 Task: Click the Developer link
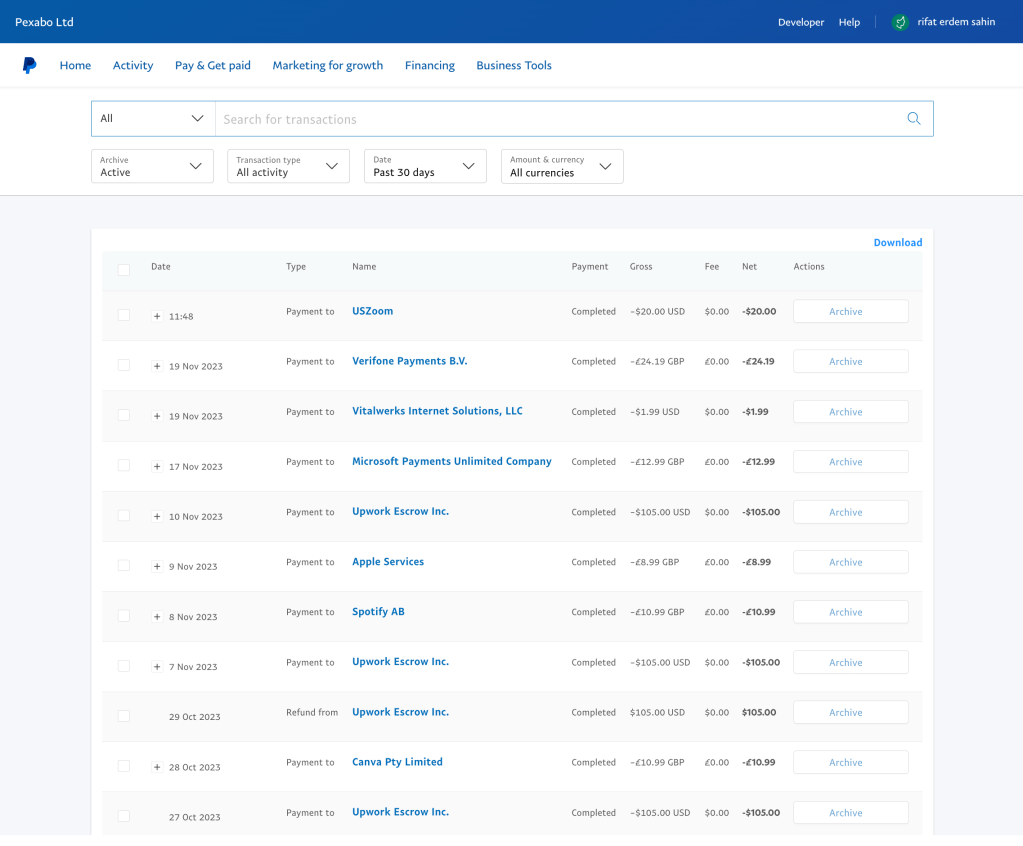(801, 22)
